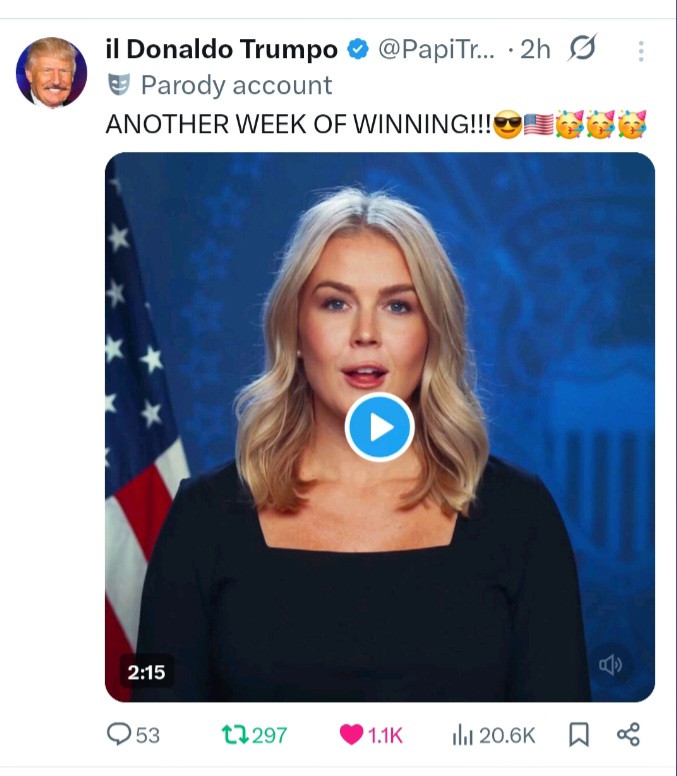
Task: Open the il Donaldo Trumpo profile avatar
Action: pos(51,73)
